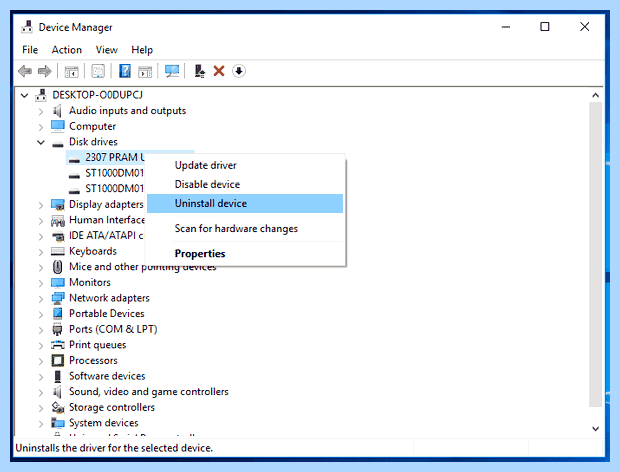Click the Show/Hide Action Pane toolbar icon
This screenshot has height=472, width=620.
(x=145, y=72)
